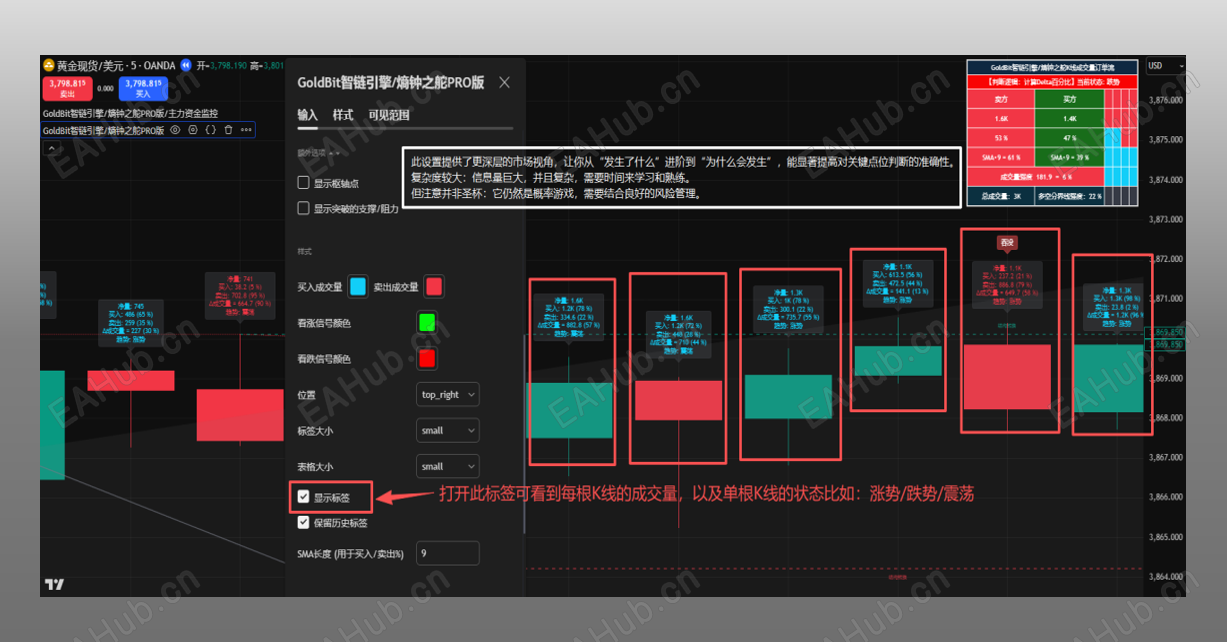Screen dimensions: 1227x642
Task: Open the 看跌信号颜色 red swatch
Action: 427,358
